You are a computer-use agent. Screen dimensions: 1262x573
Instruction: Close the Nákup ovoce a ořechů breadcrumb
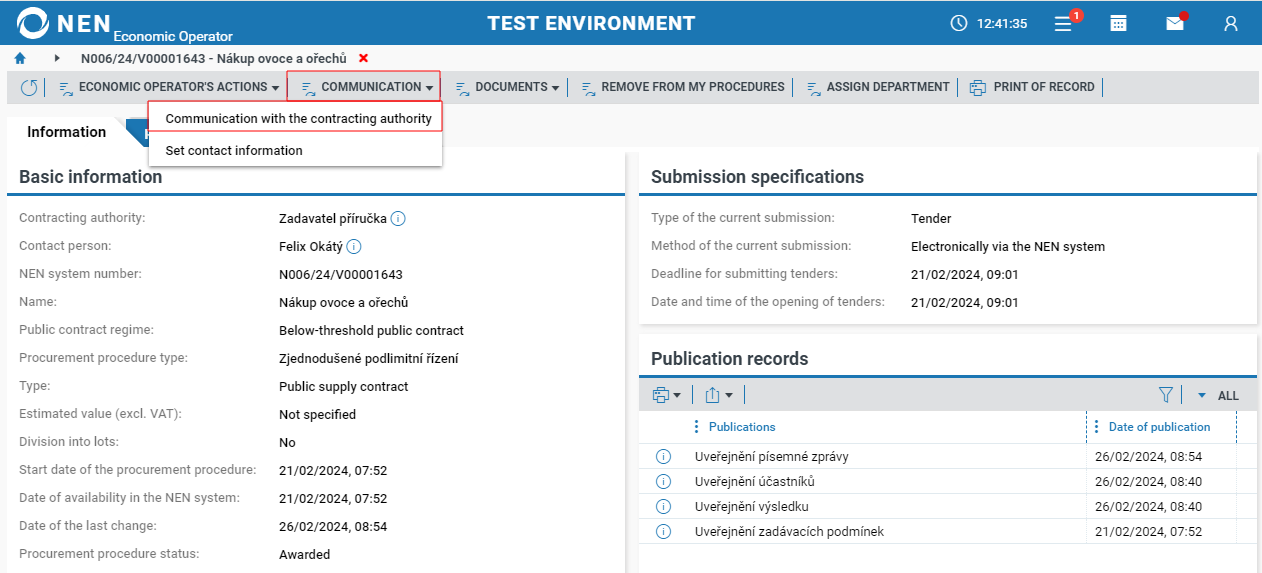pyautogui.click(x=363, y=59)
